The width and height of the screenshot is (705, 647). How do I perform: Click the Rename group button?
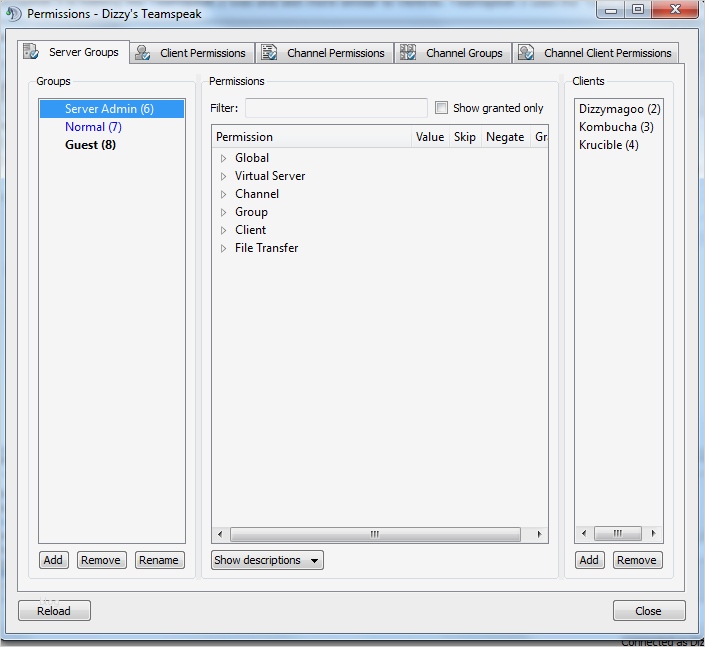pos(159,560)
